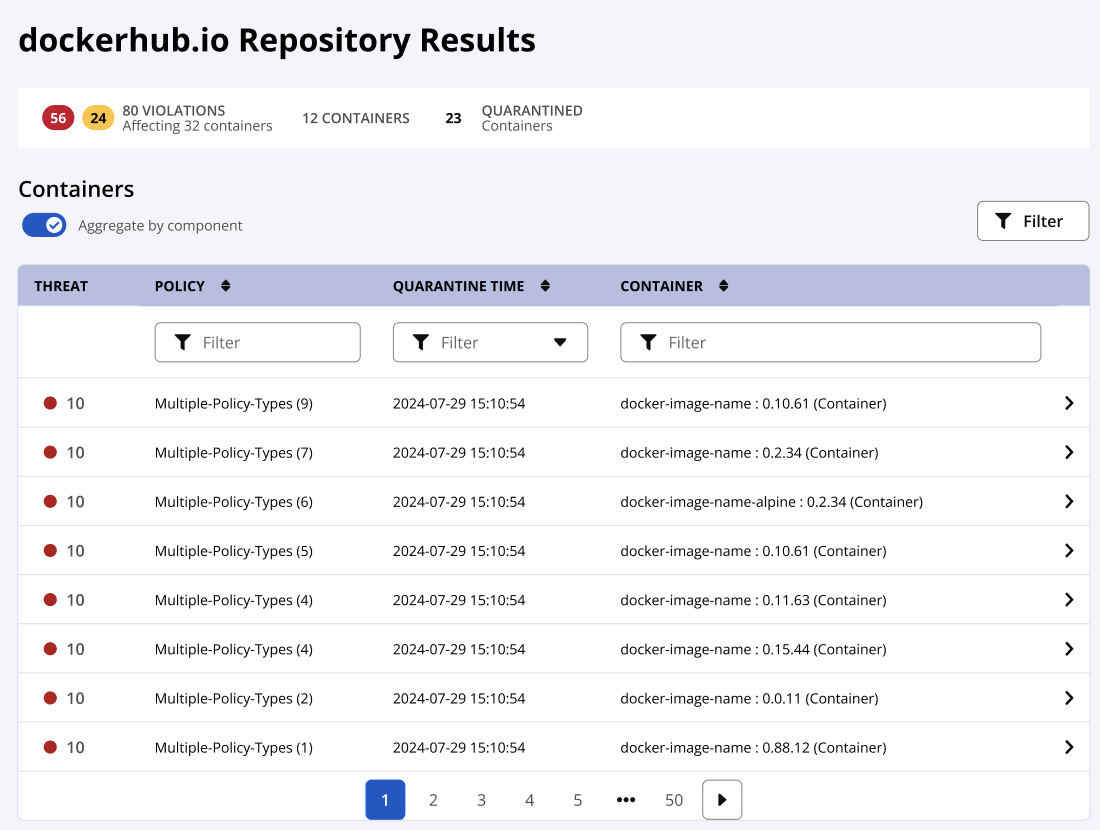Click the 12 CONTAINERS summary text

[x=356, y=118]
